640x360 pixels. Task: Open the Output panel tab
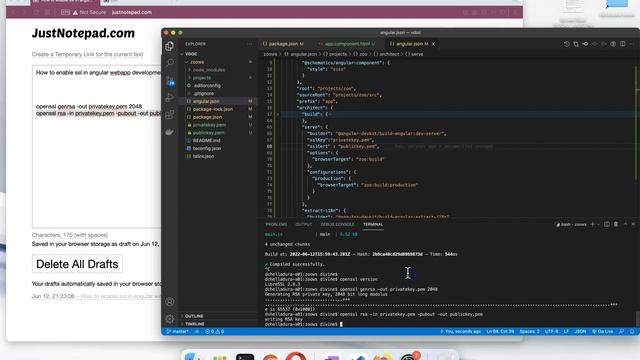coord(304,224)
